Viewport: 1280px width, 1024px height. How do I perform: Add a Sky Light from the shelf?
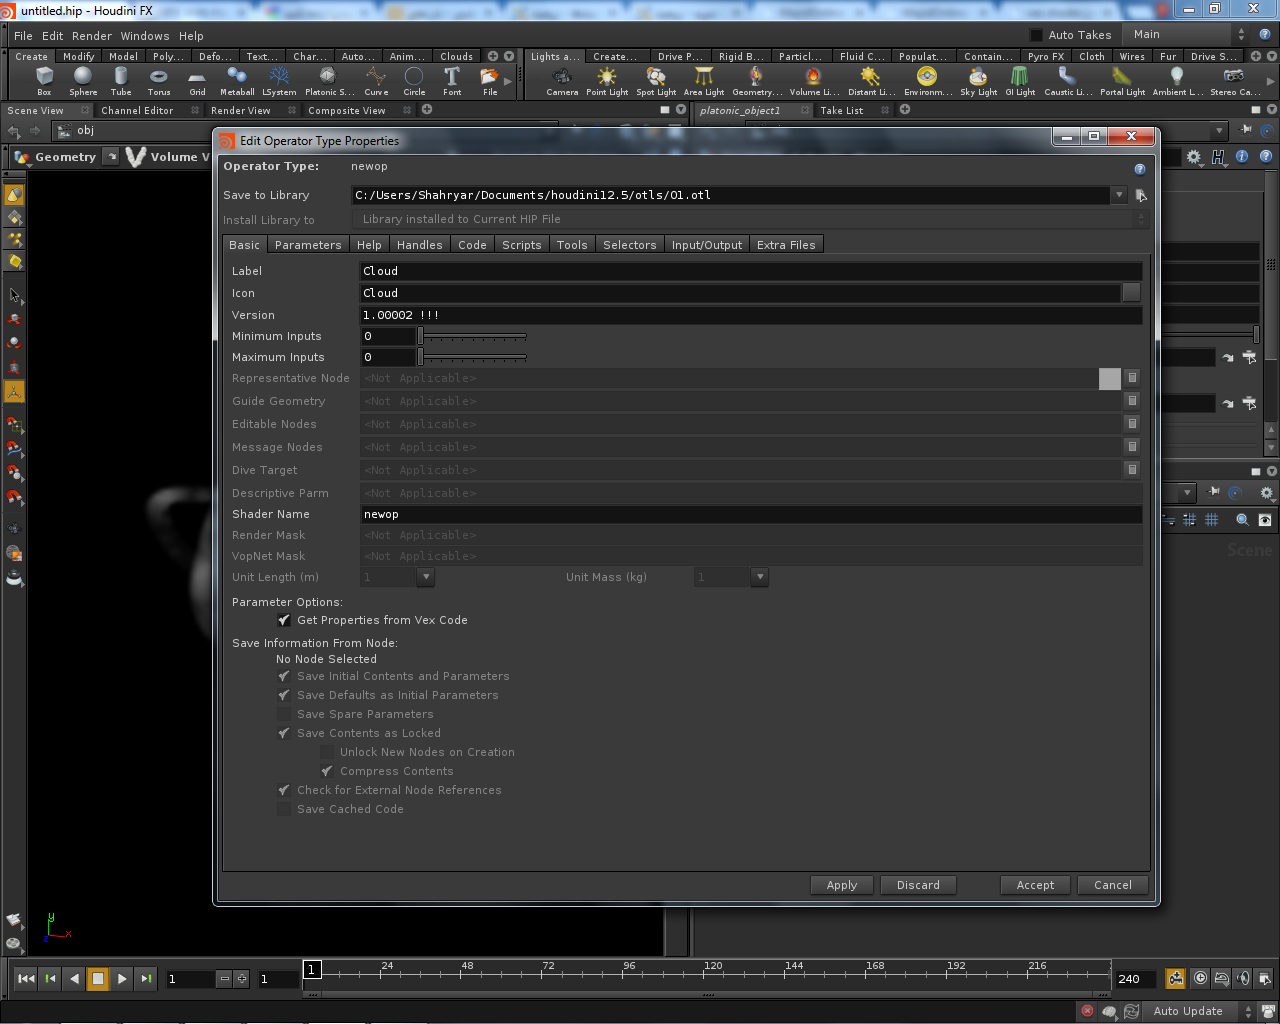(x=978, y=81)
